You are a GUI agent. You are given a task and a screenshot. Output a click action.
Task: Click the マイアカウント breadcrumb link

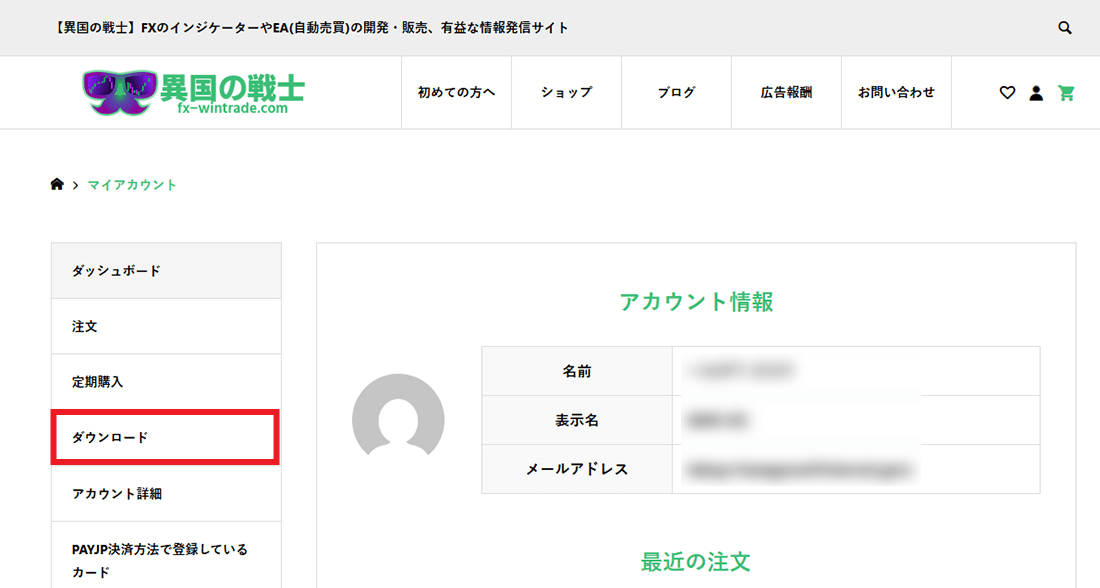coord(132,185)
